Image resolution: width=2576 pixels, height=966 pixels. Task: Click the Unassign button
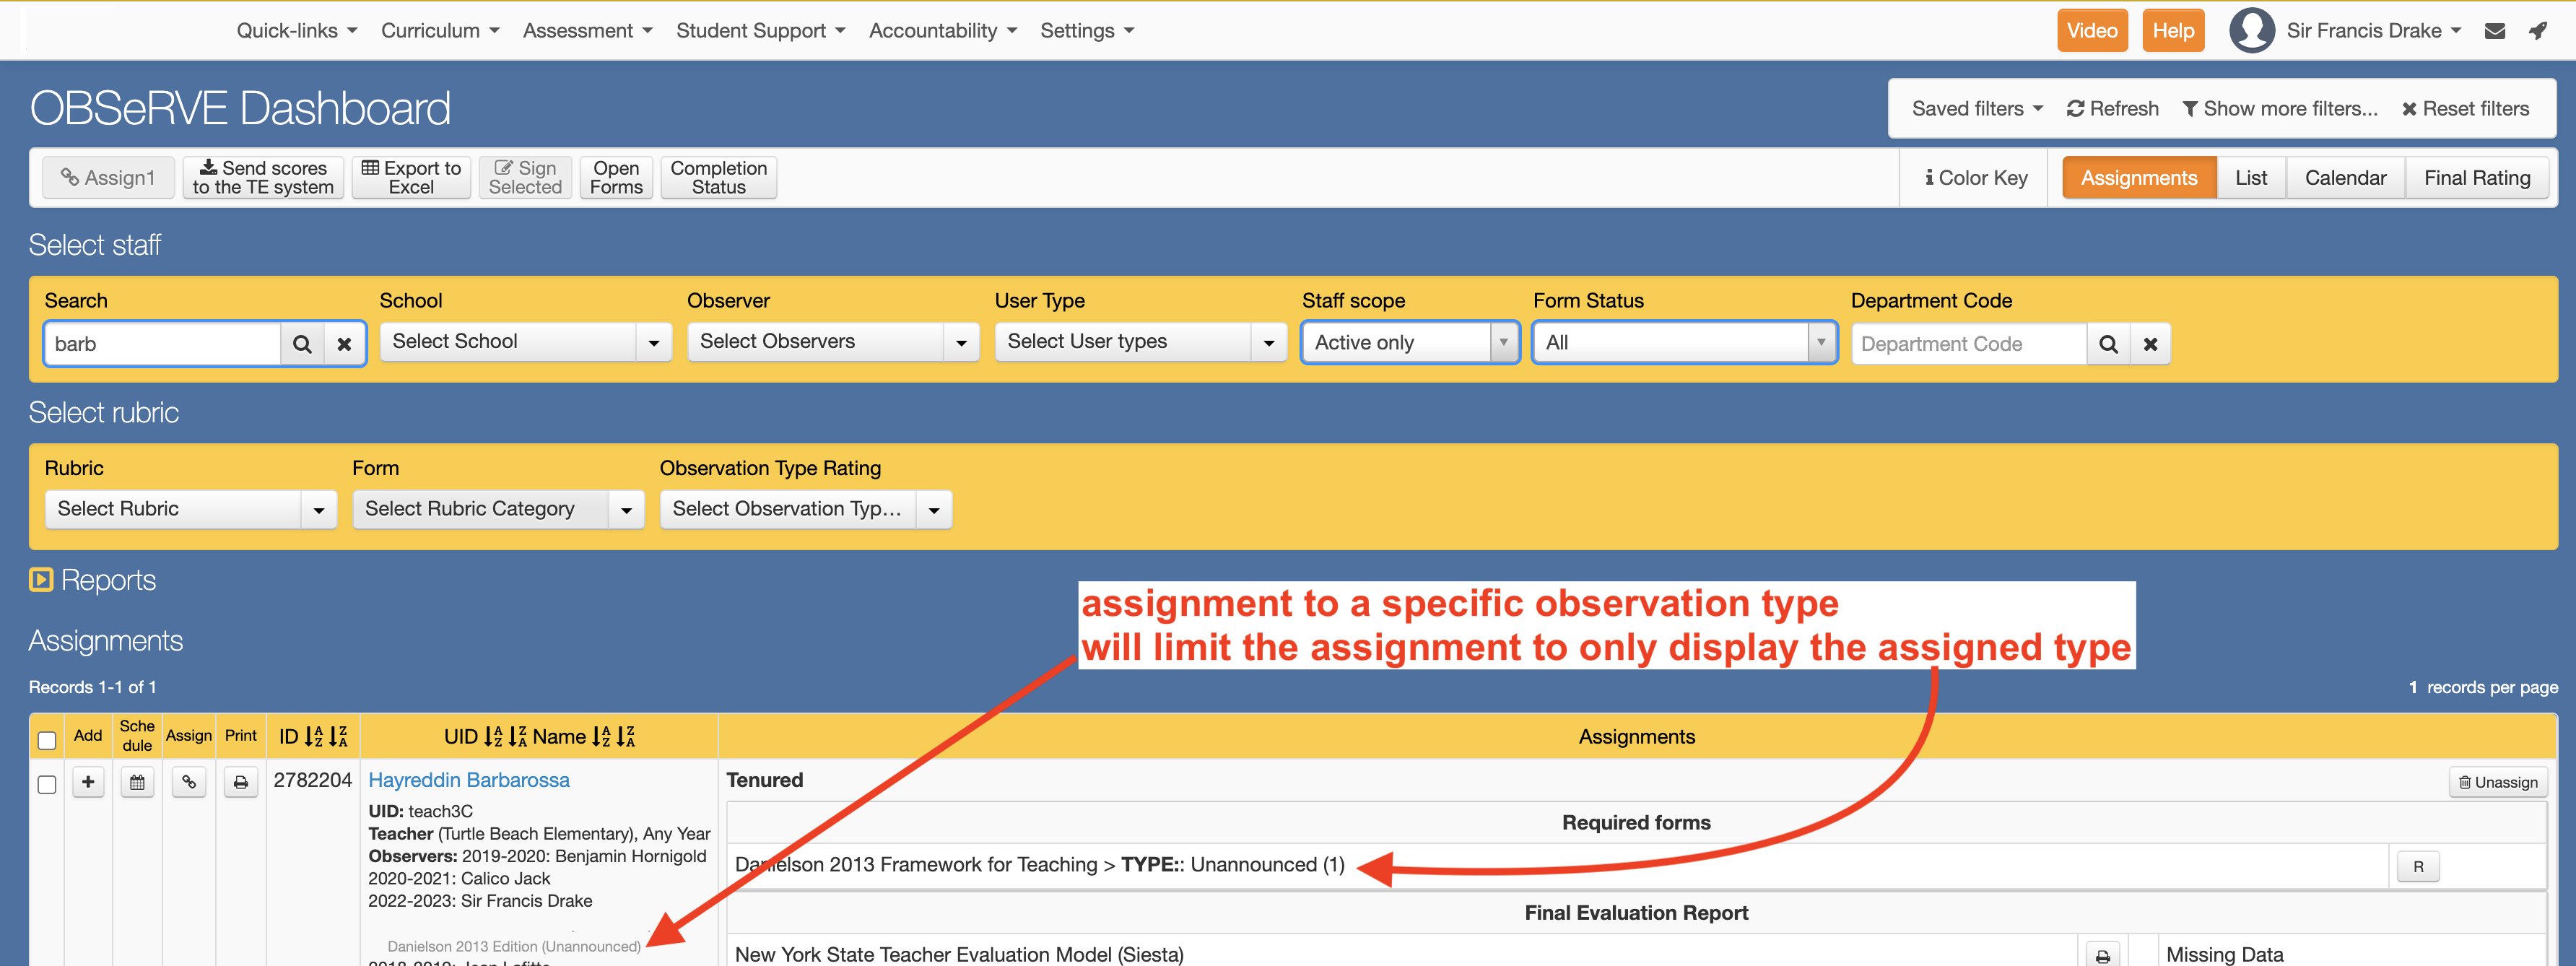pyautogui.click(x=2497, y=782)
